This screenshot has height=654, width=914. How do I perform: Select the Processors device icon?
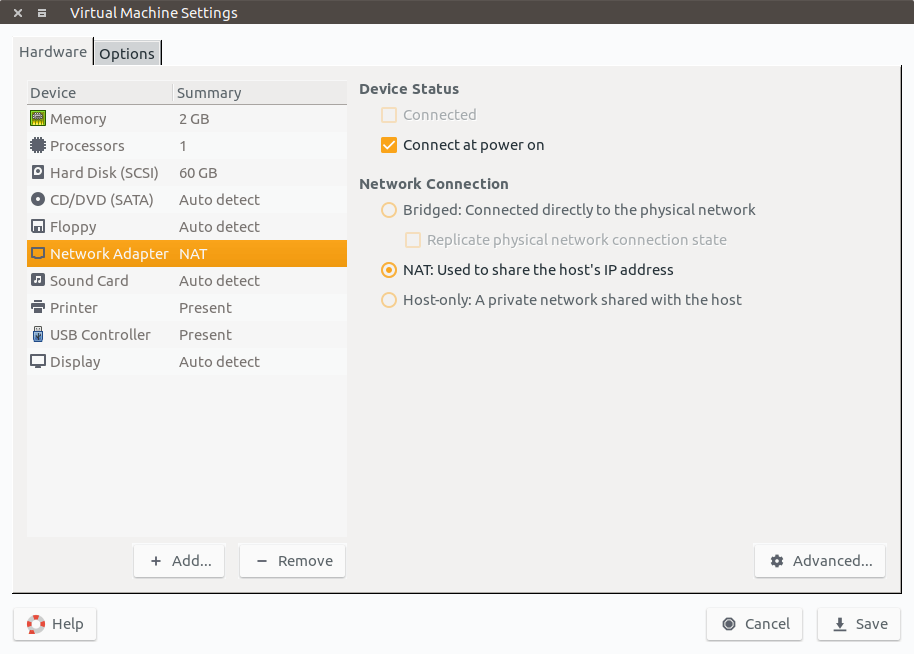click(38, 145)
